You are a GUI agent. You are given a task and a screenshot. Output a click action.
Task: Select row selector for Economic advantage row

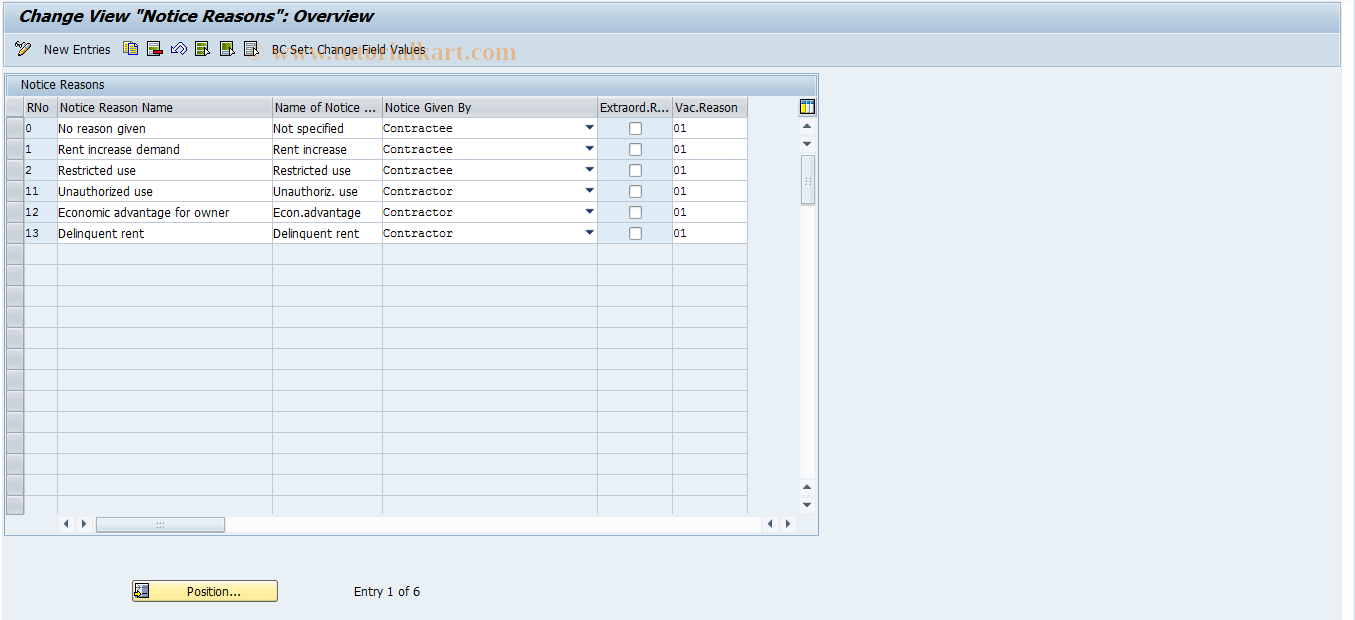coord(14,212)
